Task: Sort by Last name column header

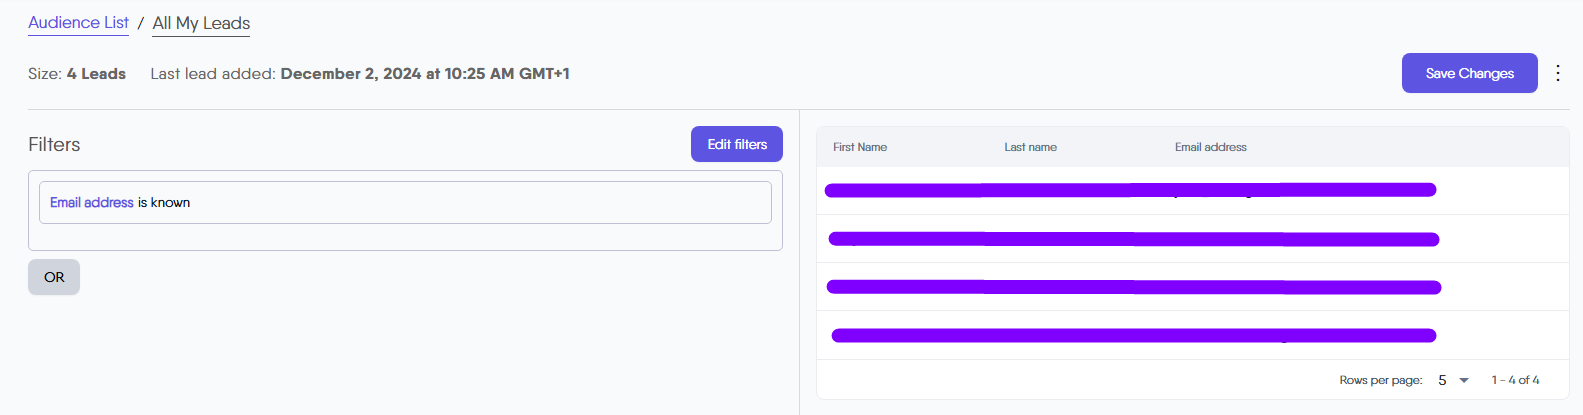Action: click(1030, 147)
